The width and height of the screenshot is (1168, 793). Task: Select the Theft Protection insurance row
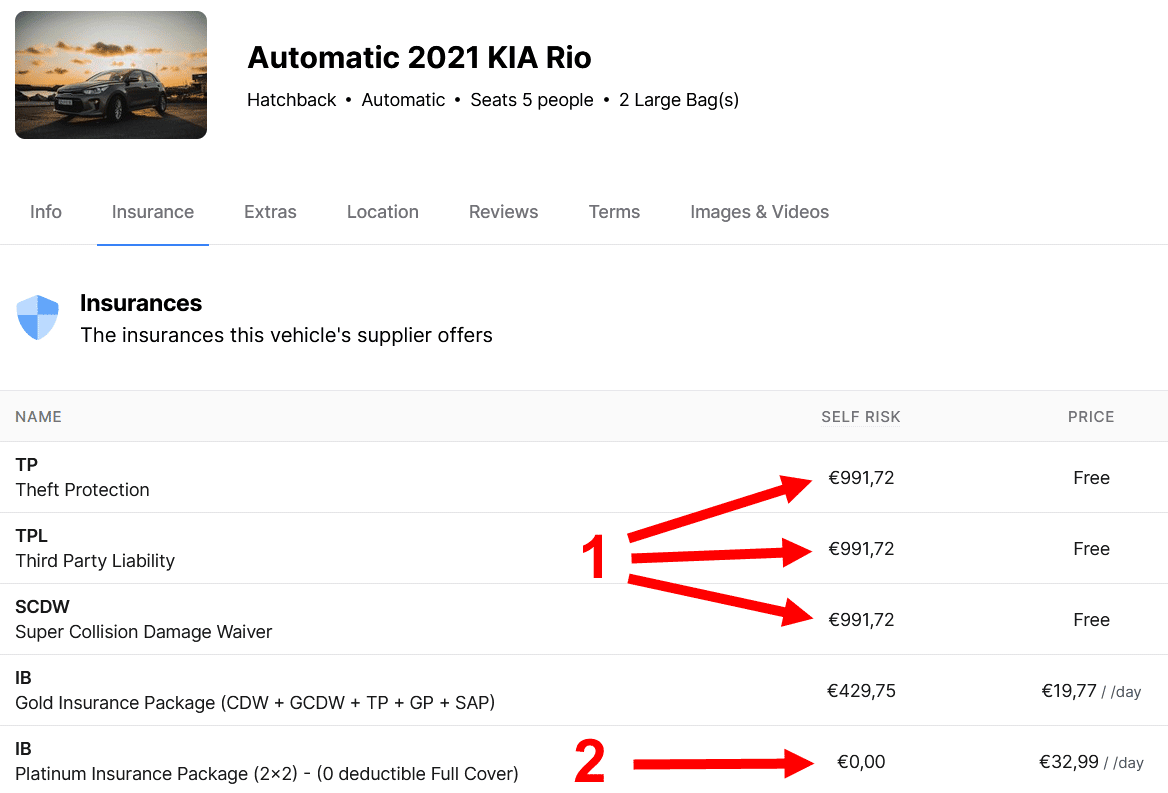(584, 477)
